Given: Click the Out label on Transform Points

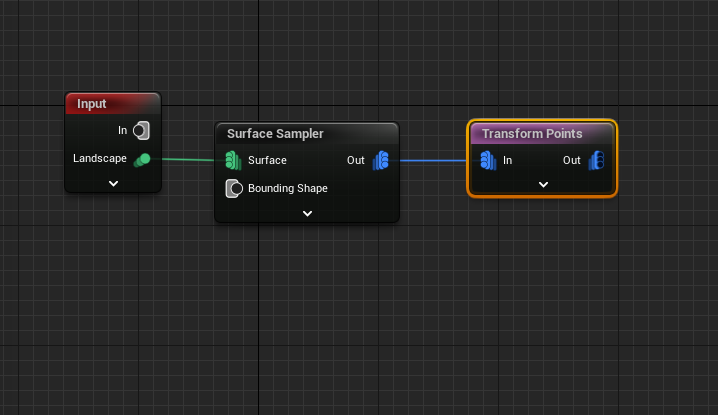Looking at the screenshot, I should point(571,160).
